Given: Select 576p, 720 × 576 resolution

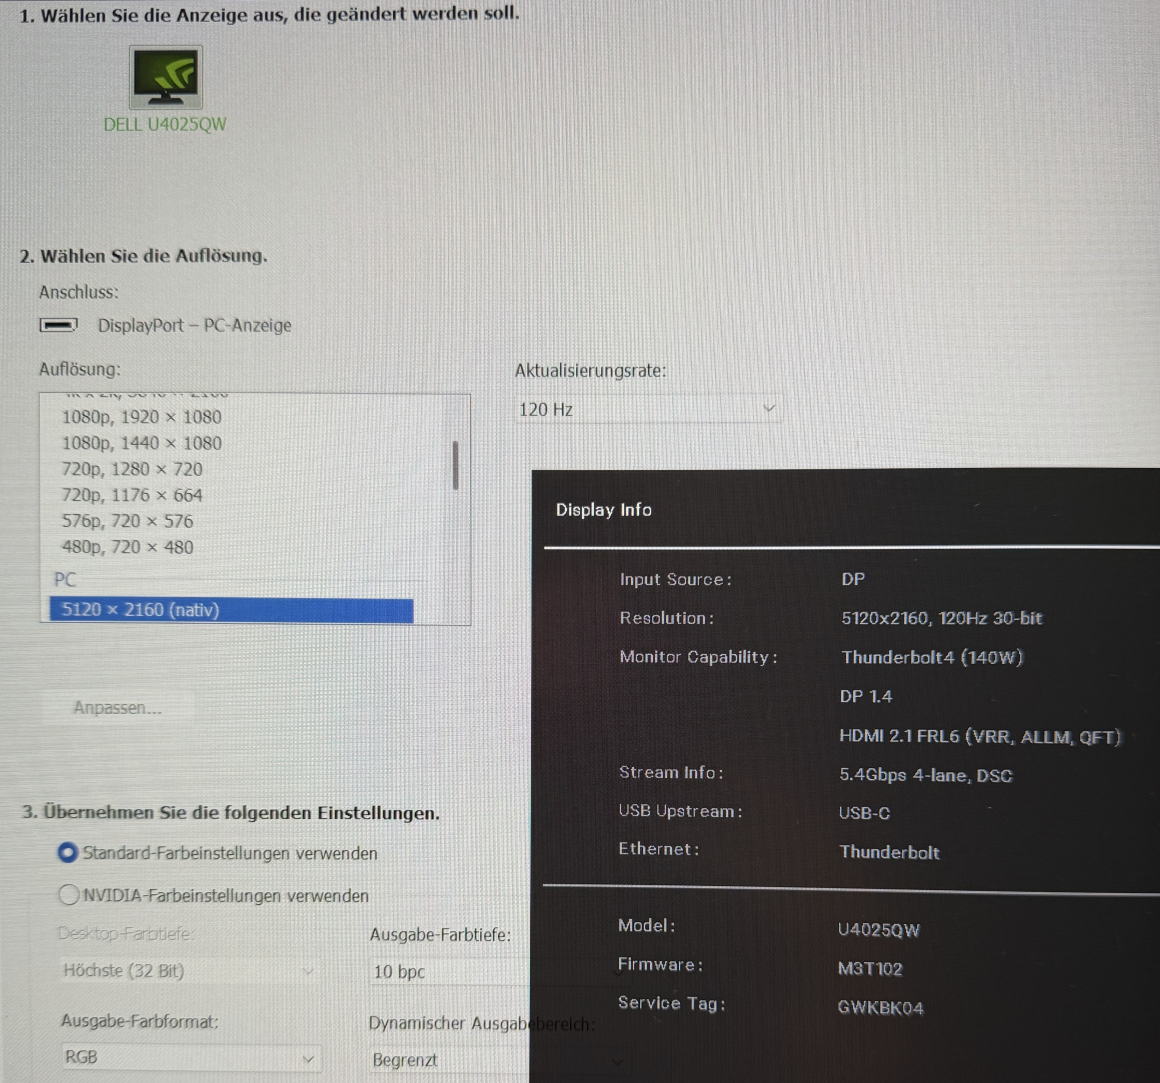Looking at the screenshot, I should [x=127, y=521].
